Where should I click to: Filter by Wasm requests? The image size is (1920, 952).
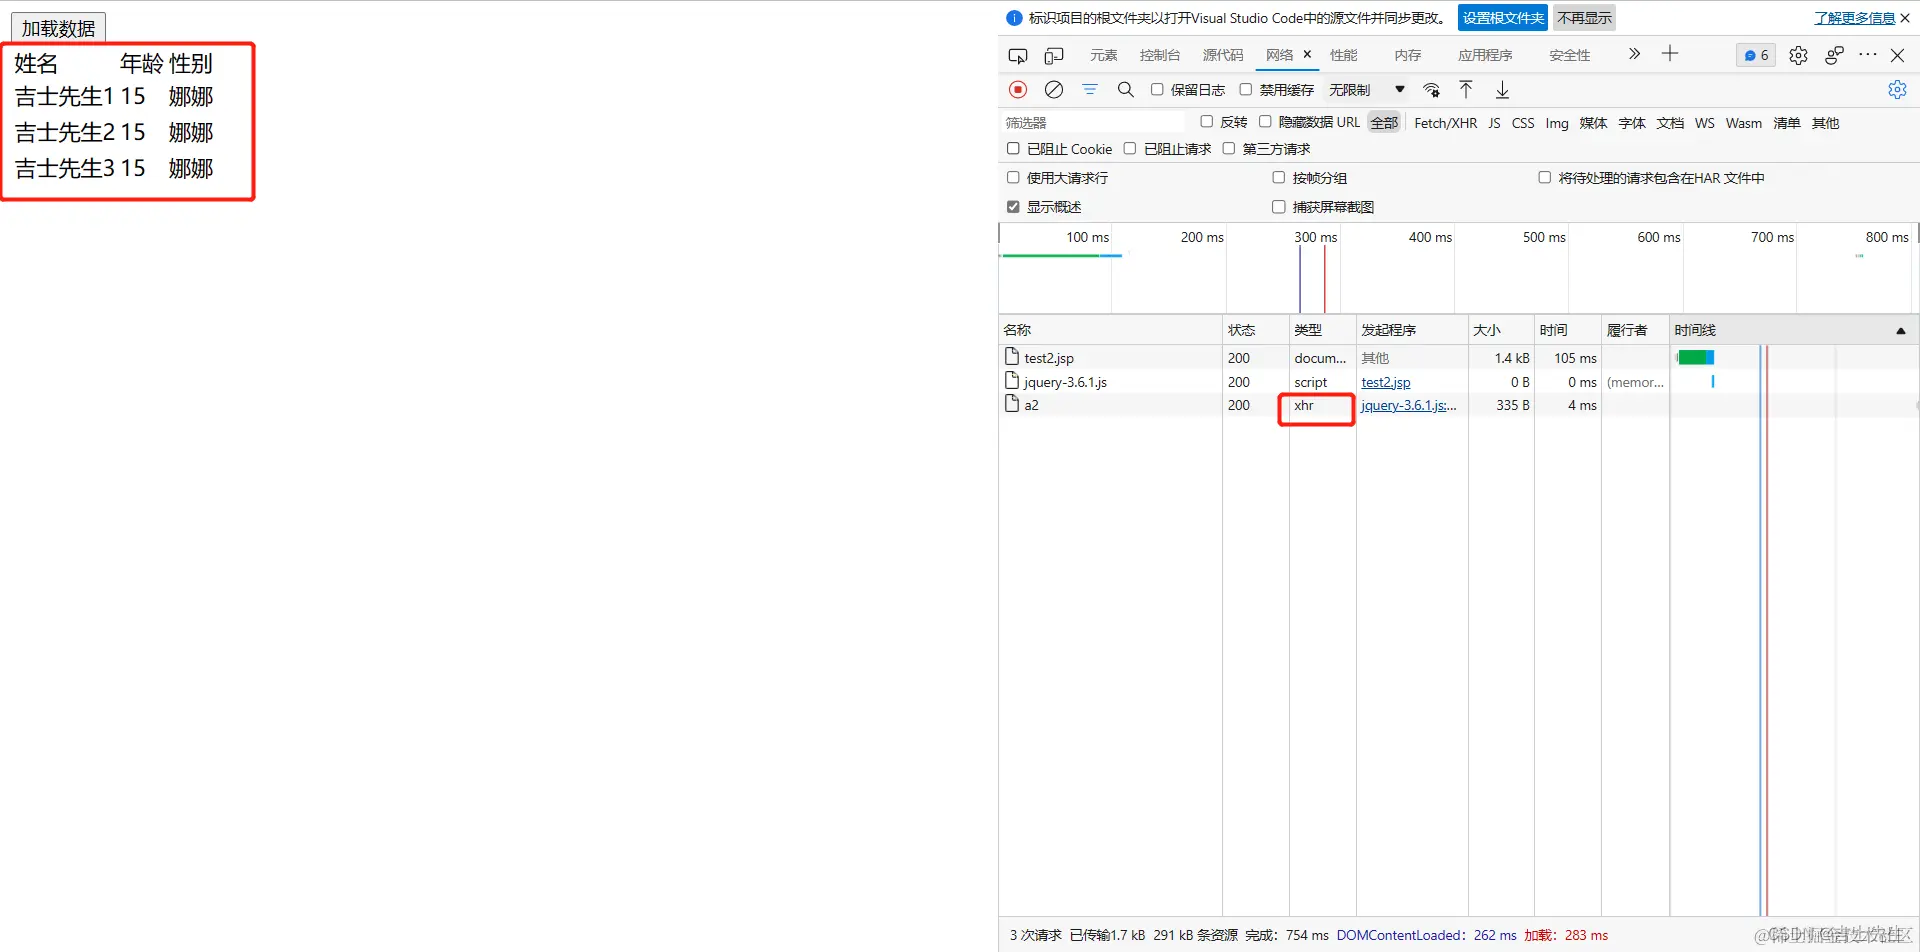1744,123
